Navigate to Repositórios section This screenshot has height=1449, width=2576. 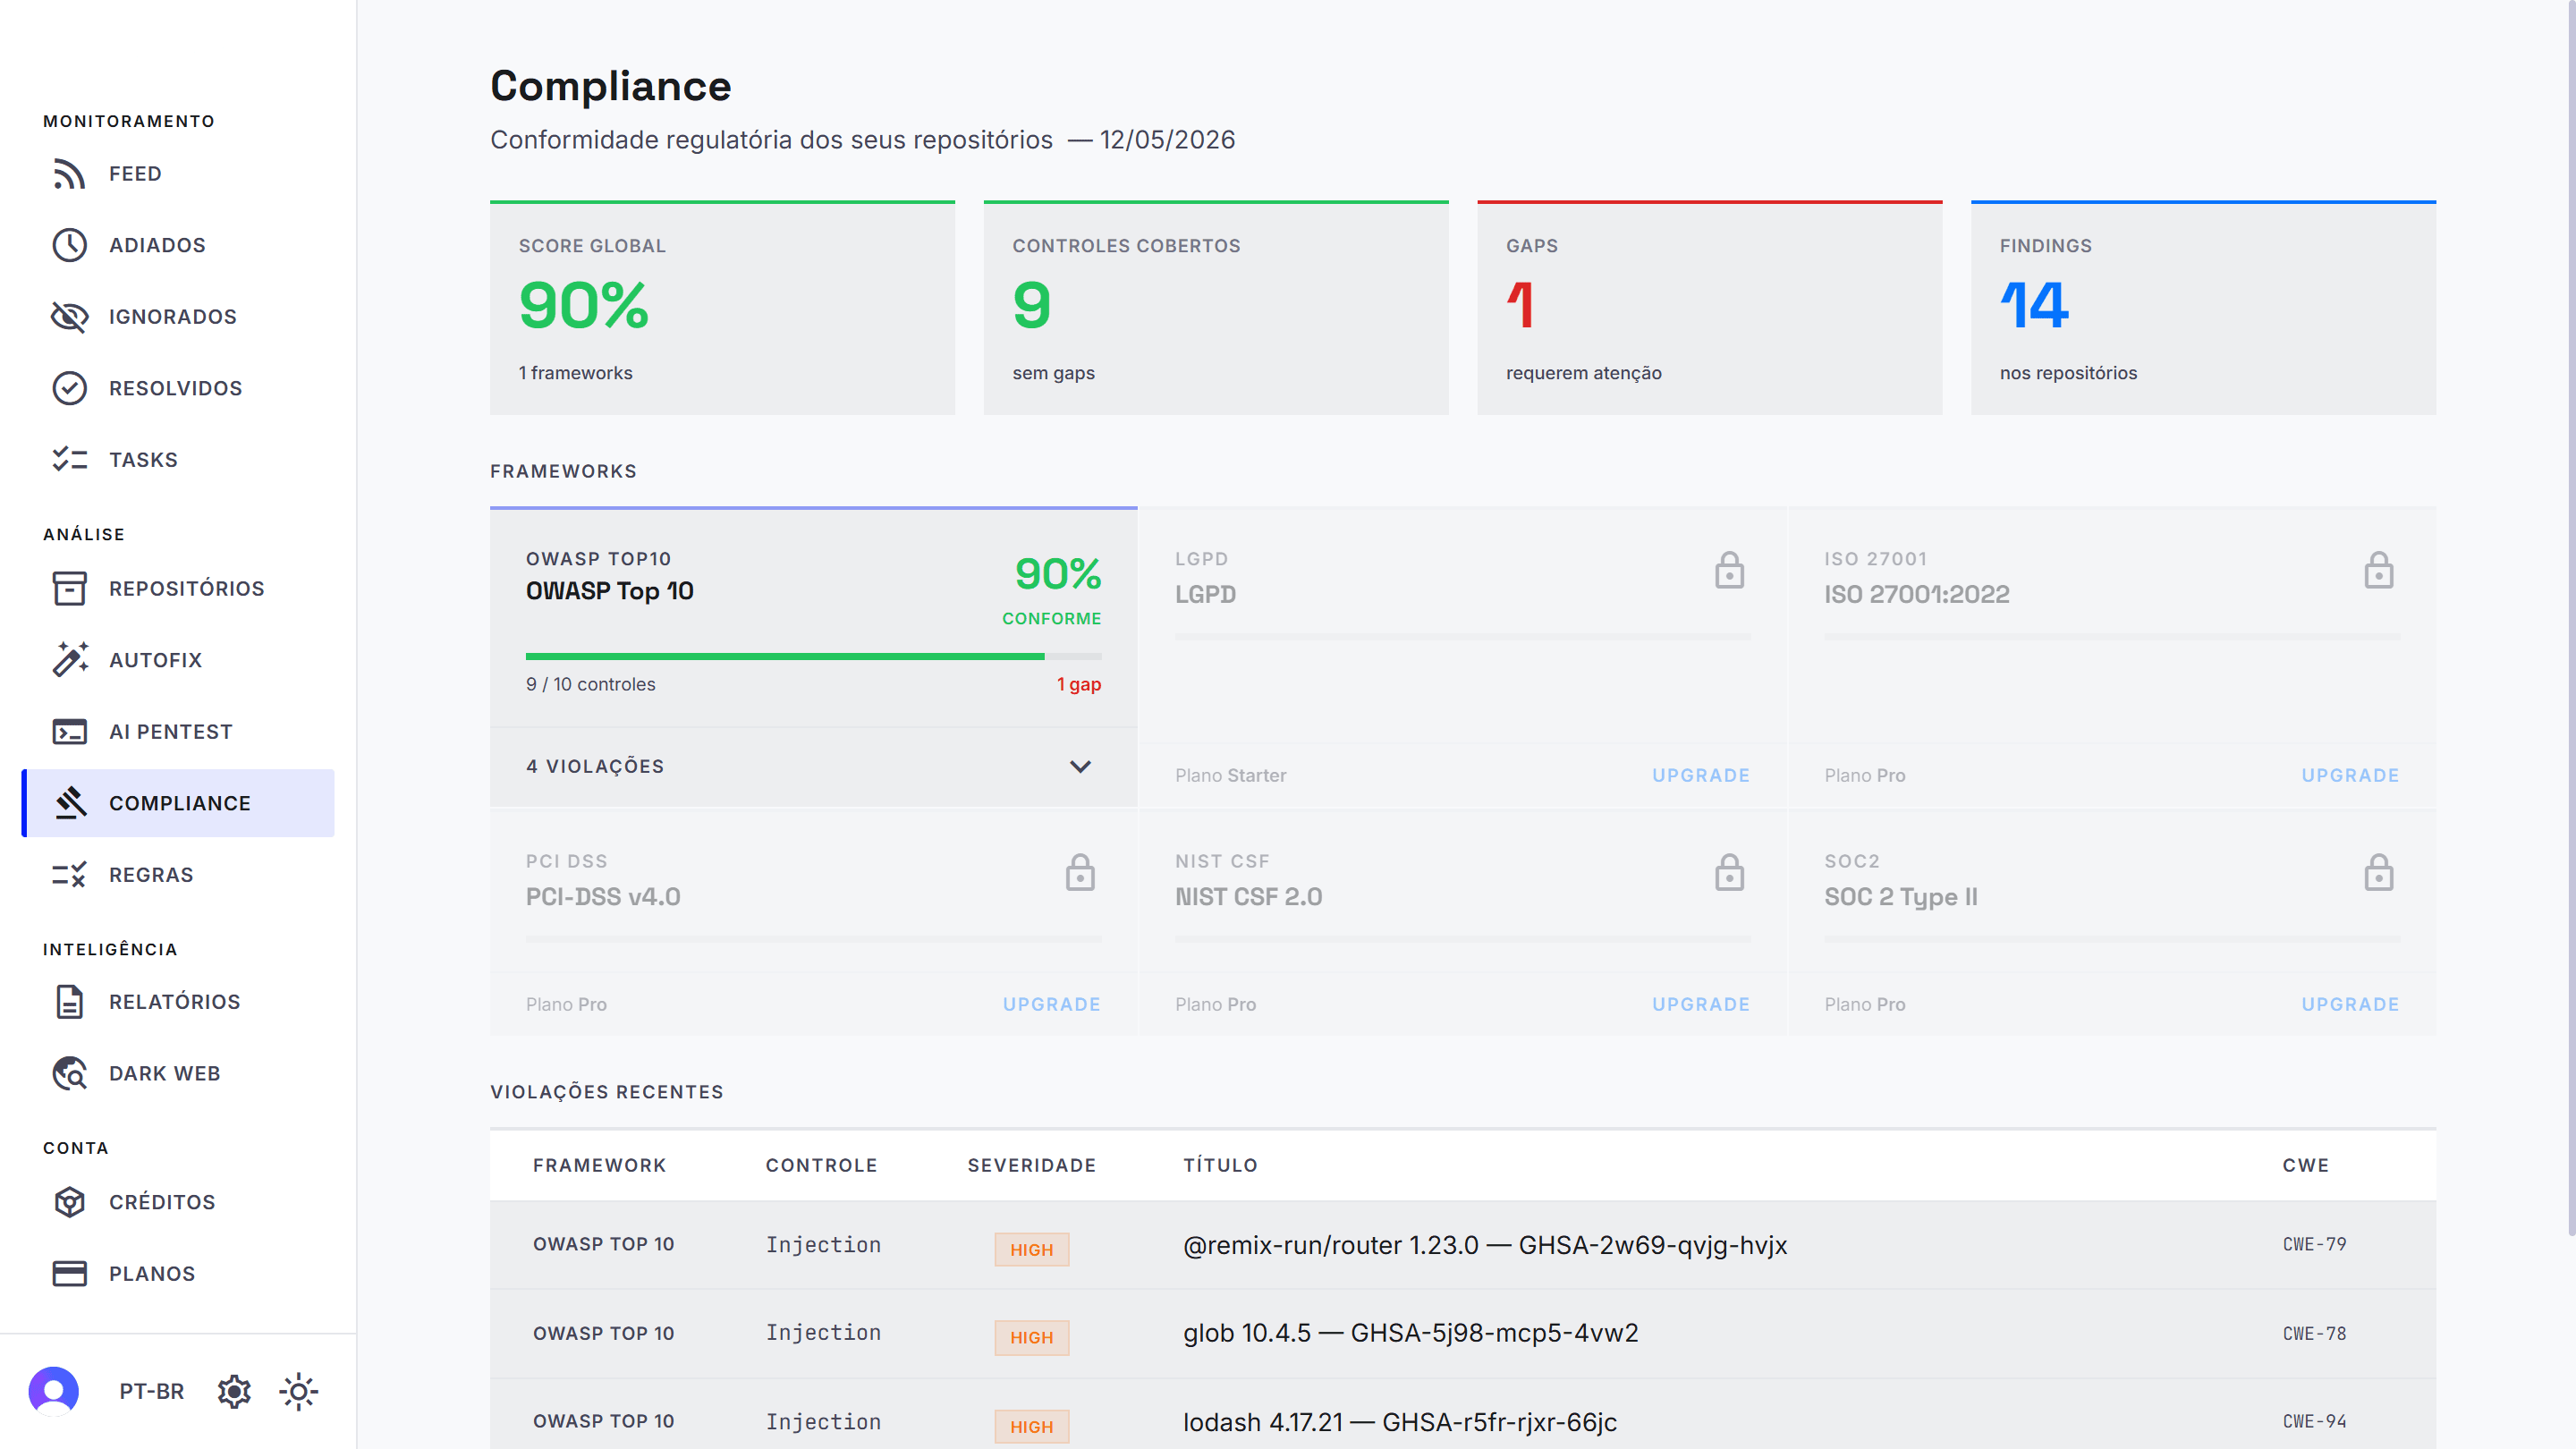(x=178, y=588)
